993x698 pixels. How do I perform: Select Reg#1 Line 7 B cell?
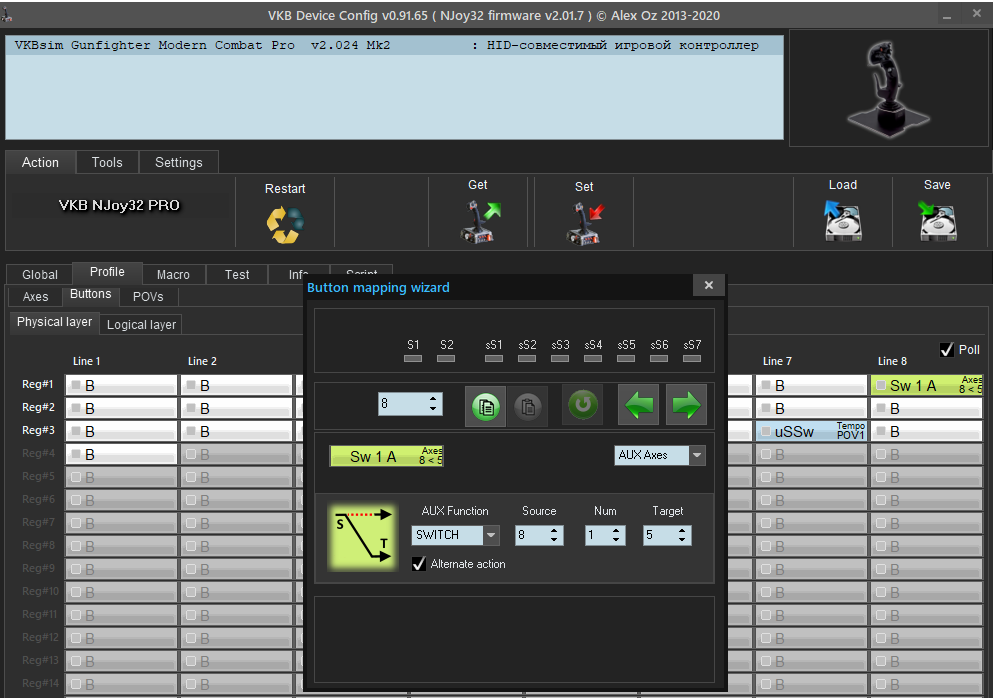(x=811, y=385)
